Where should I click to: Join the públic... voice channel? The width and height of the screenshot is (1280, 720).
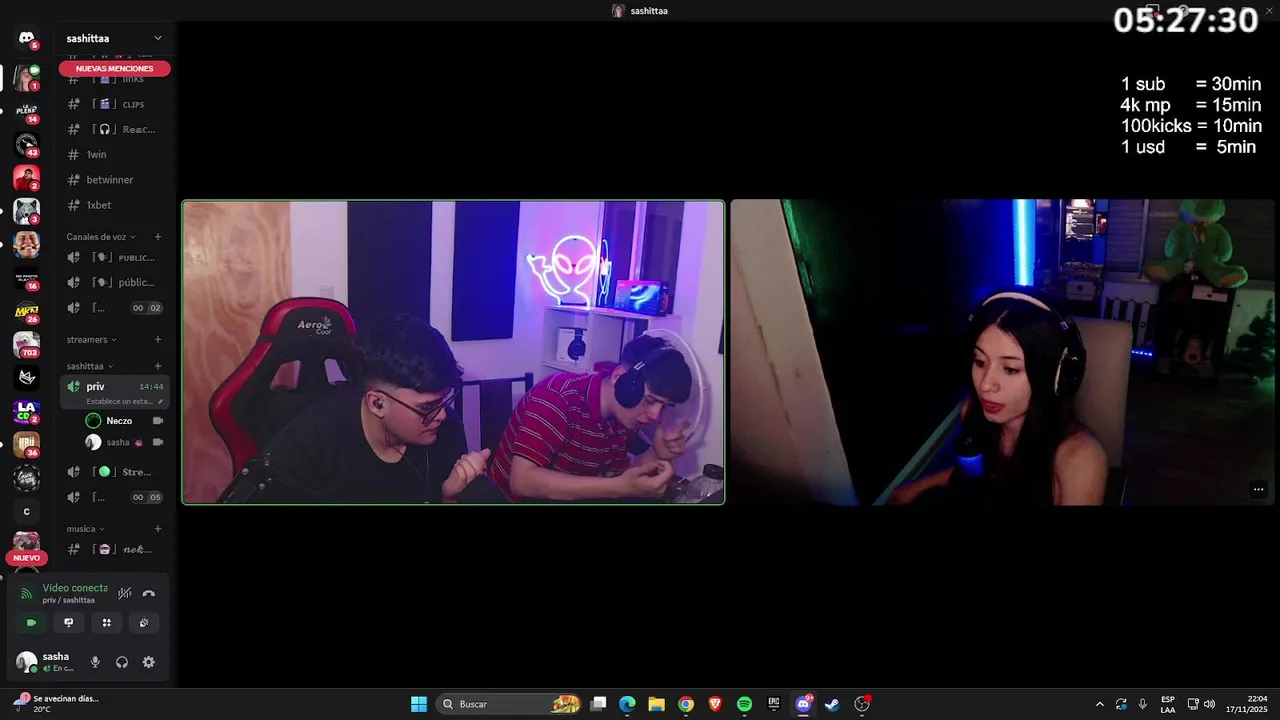point(113,282)
